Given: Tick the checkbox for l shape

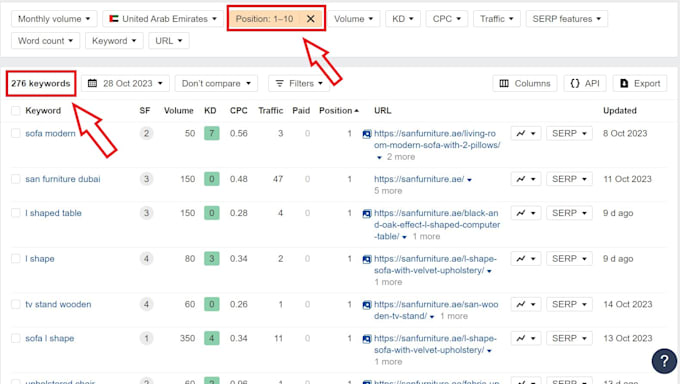Looking at the screenshot, I should [x=16, y=259].
